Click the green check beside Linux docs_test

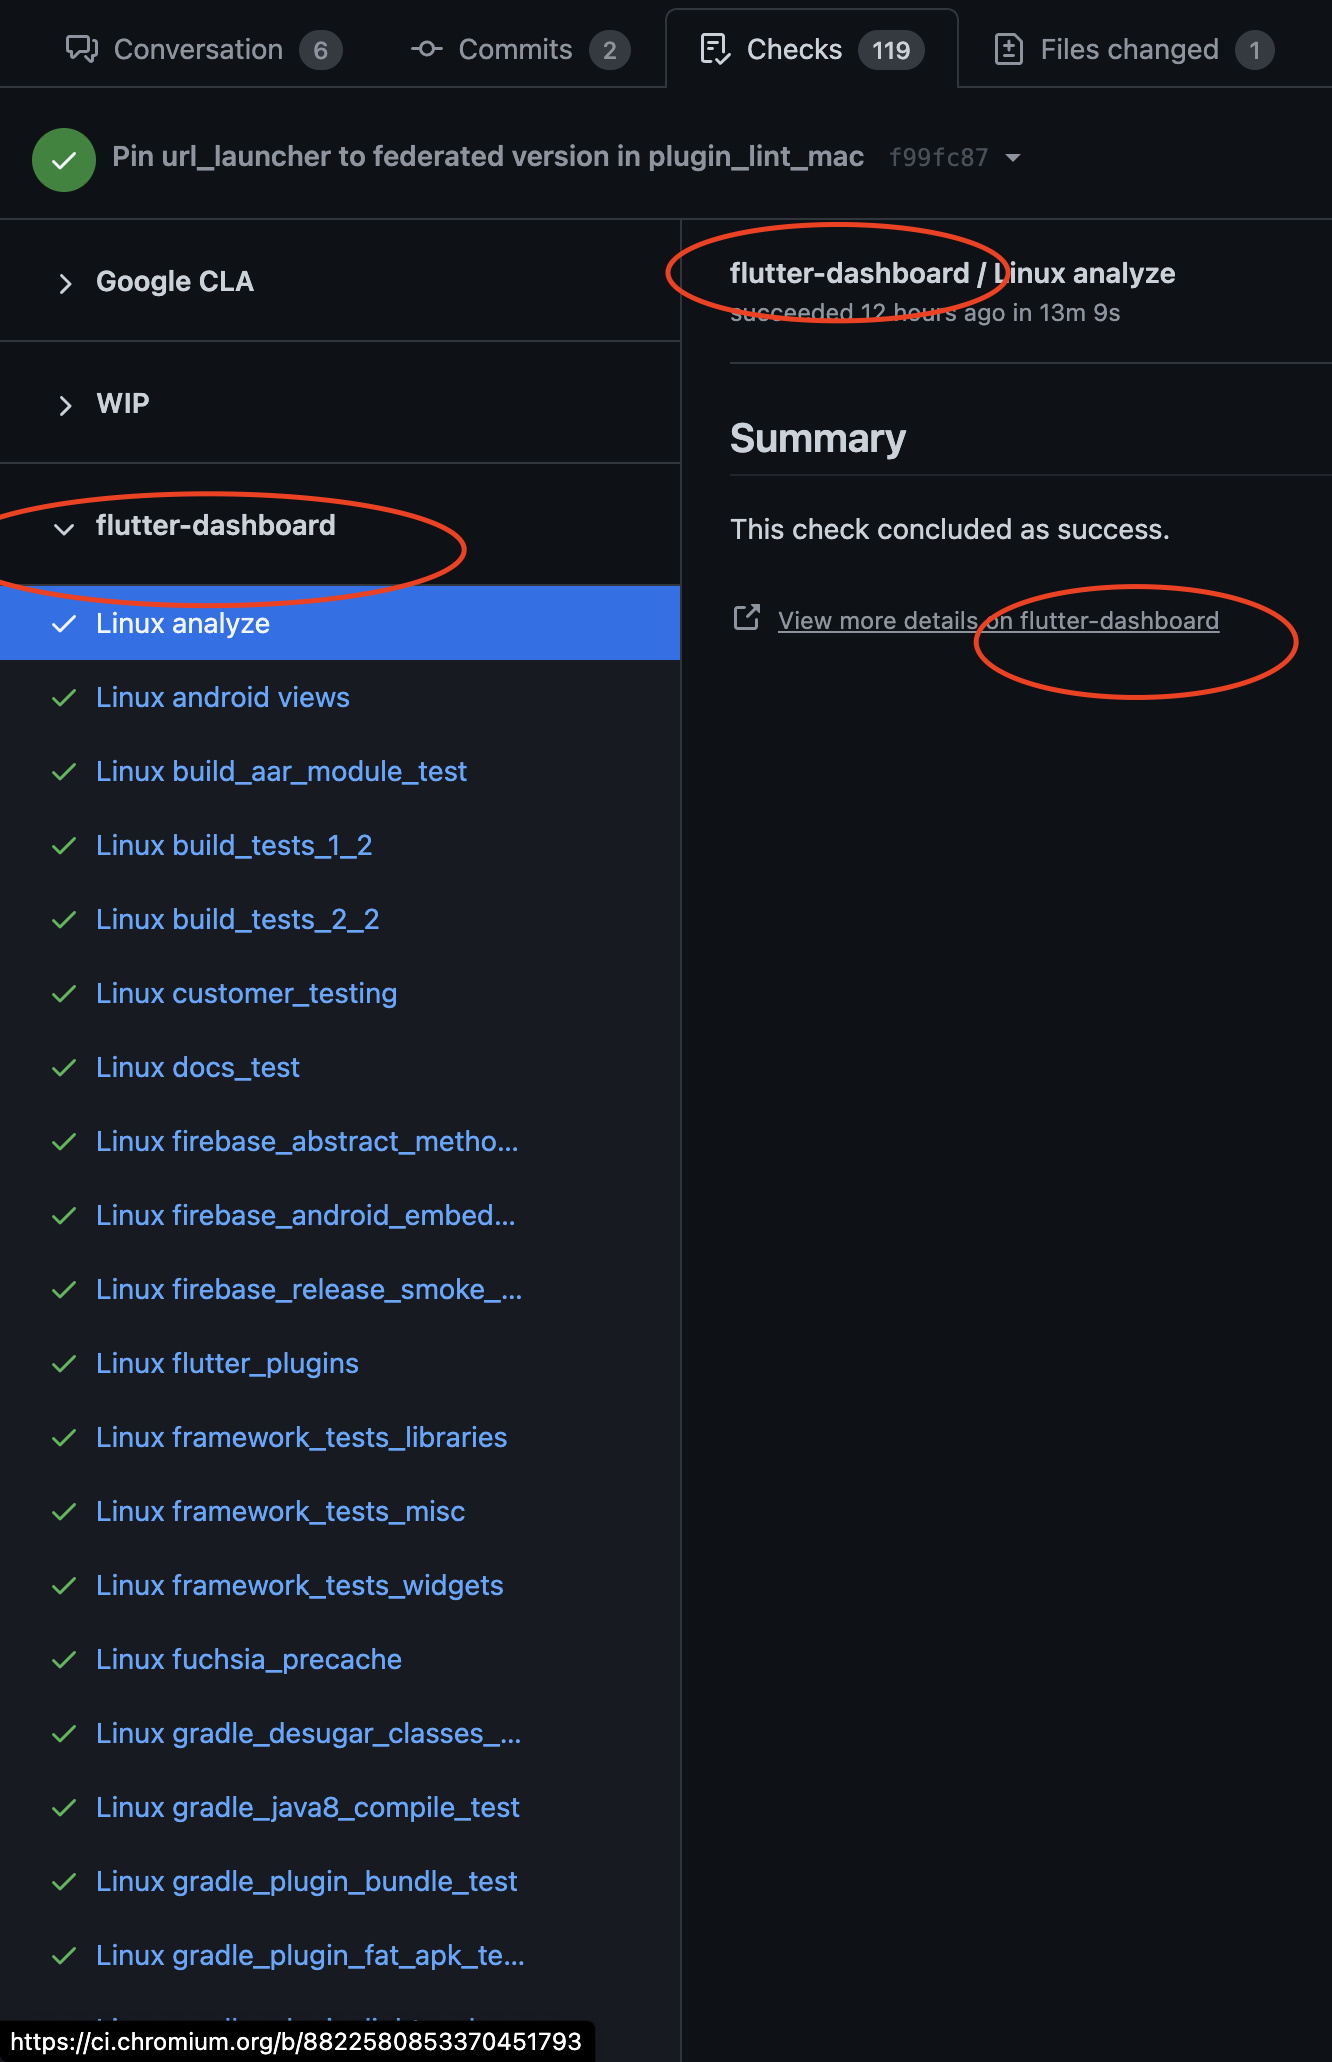[64, 1067]
